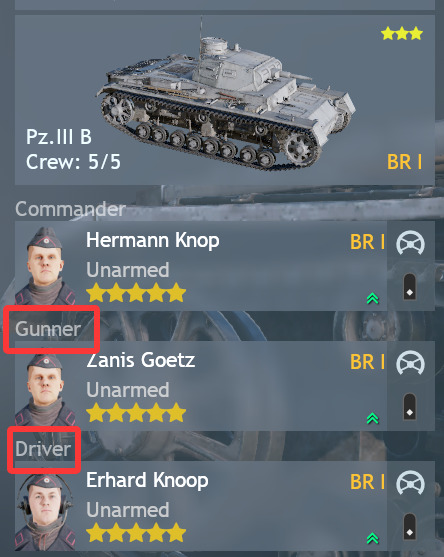Click Zanis Goetz's steering wheel icon

point(410,363)
